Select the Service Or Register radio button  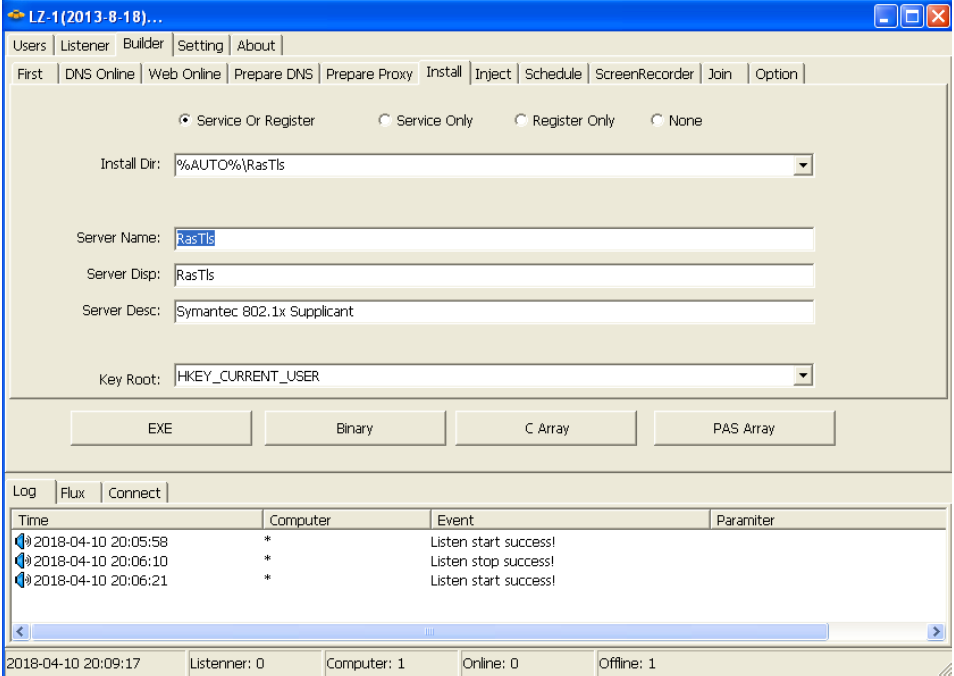click(184, 121)
